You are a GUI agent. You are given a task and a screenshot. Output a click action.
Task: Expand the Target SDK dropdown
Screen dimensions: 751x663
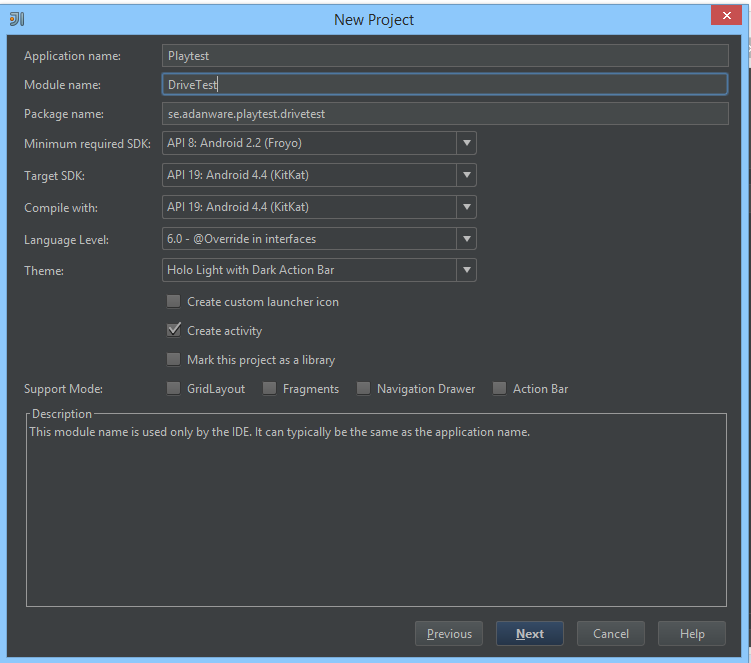pyautogui.click(x=466, y=175)
